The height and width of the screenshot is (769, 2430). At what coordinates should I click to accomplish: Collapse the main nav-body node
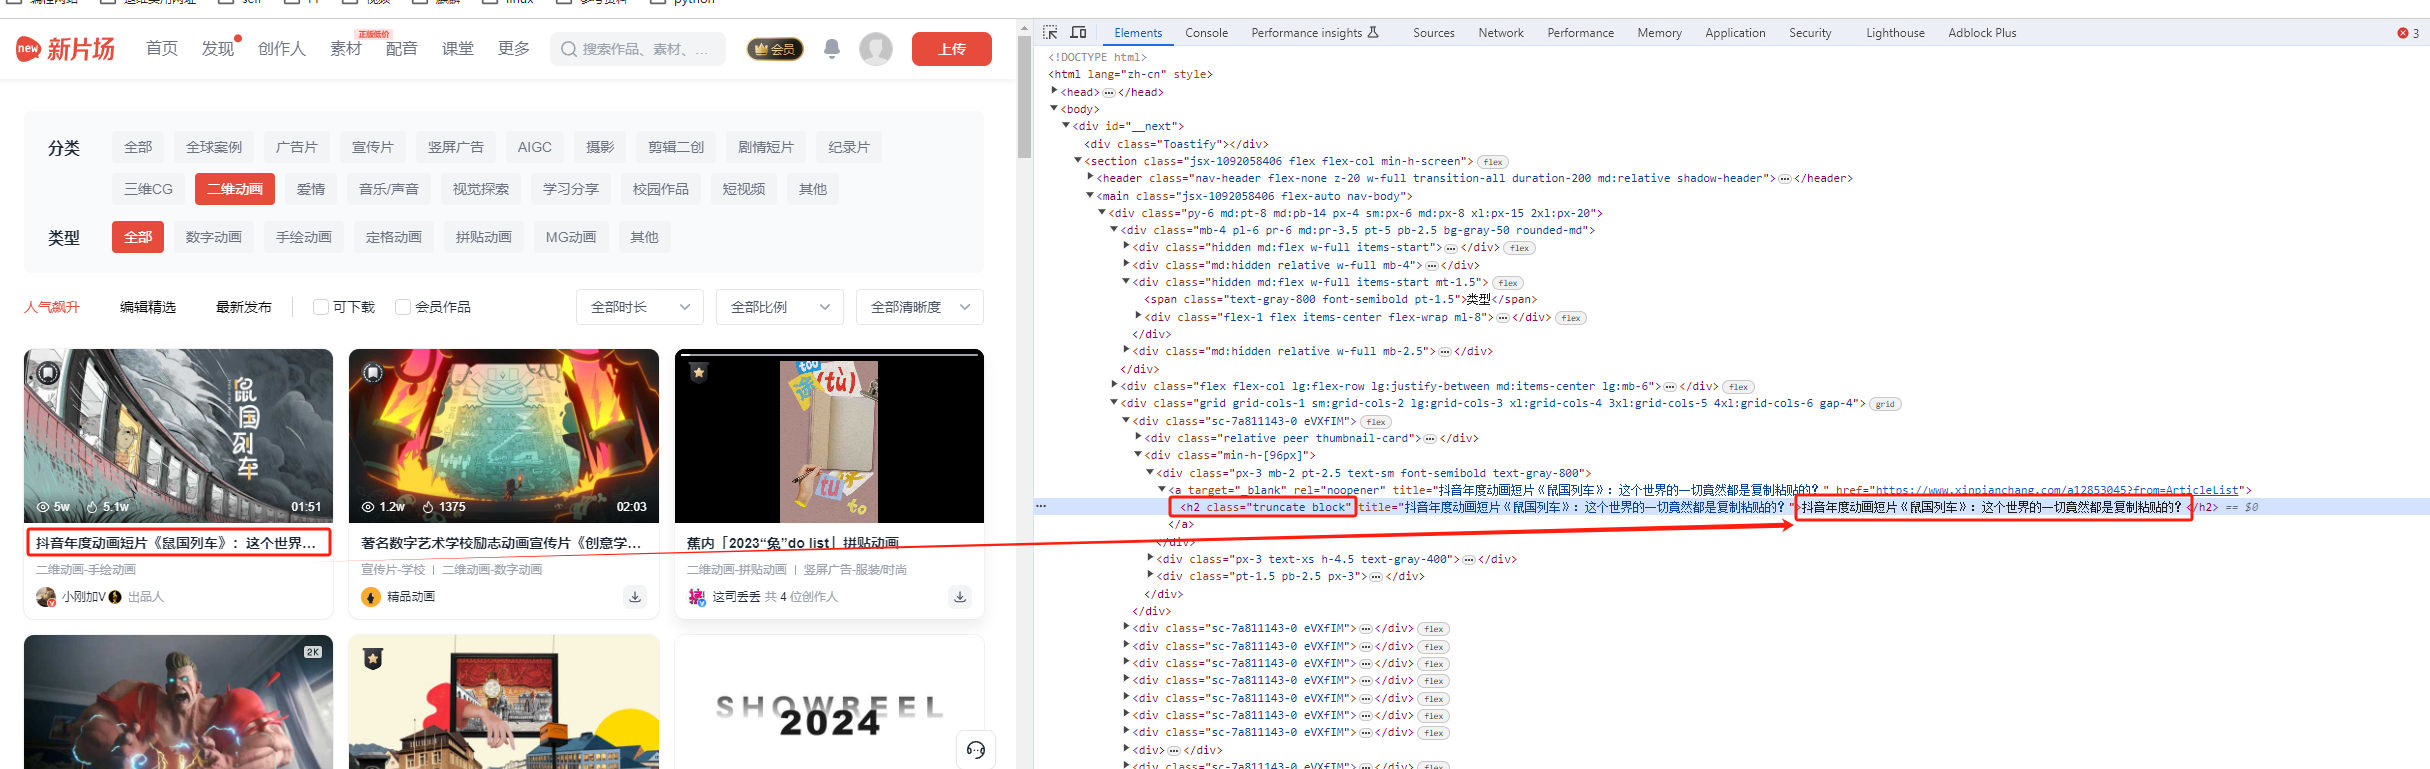pyautogui.click(x=1090, y=195)
